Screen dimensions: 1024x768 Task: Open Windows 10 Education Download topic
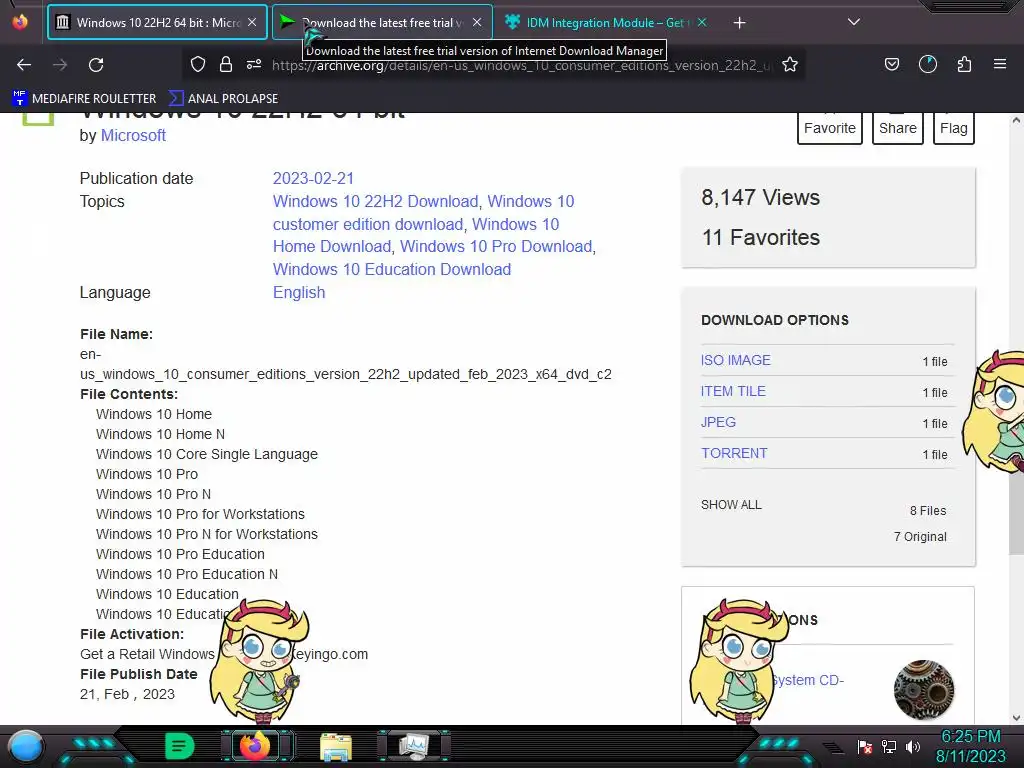pyautogui.click(x=392, y=269)
